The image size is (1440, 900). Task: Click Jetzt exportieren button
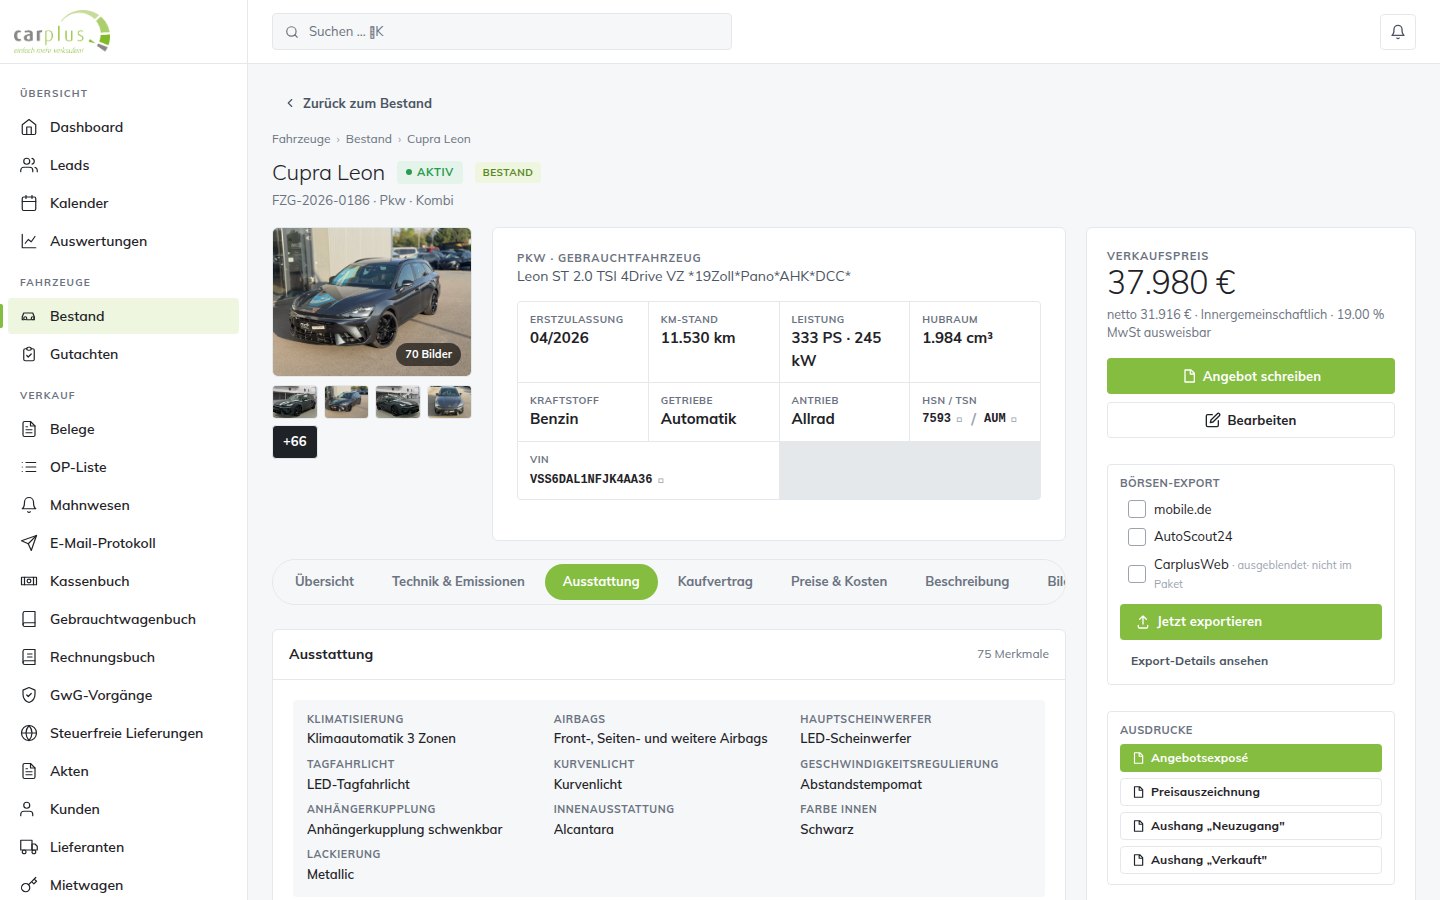1251,622
